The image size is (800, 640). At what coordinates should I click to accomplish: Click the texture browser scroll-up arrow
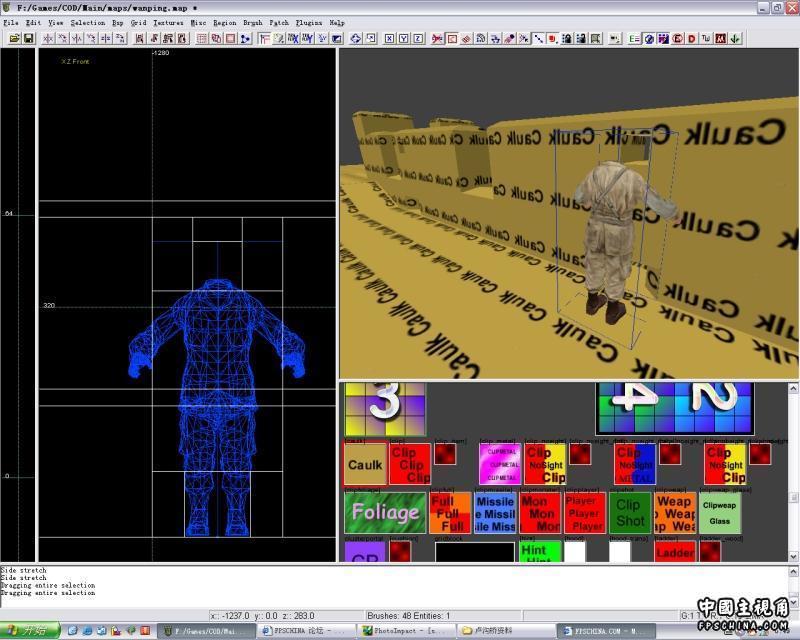tap(793, 388)
